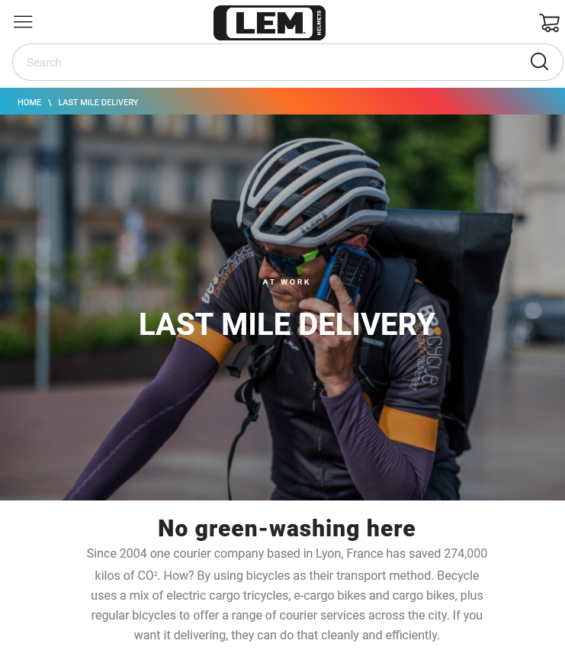Open the hamburger navigation menu
Screen dimensions: 565x650
(x=23, y=22)
